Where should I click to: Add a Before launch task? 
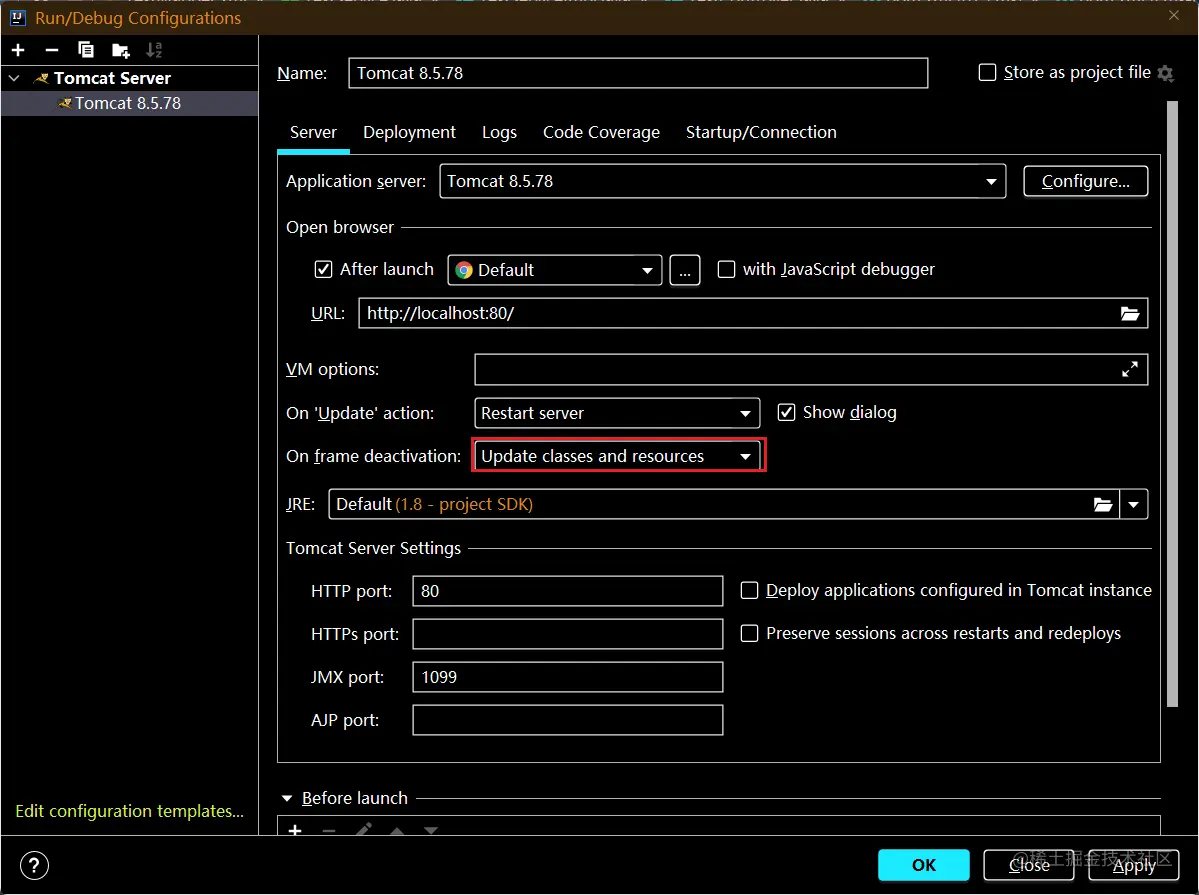point(295,830)
